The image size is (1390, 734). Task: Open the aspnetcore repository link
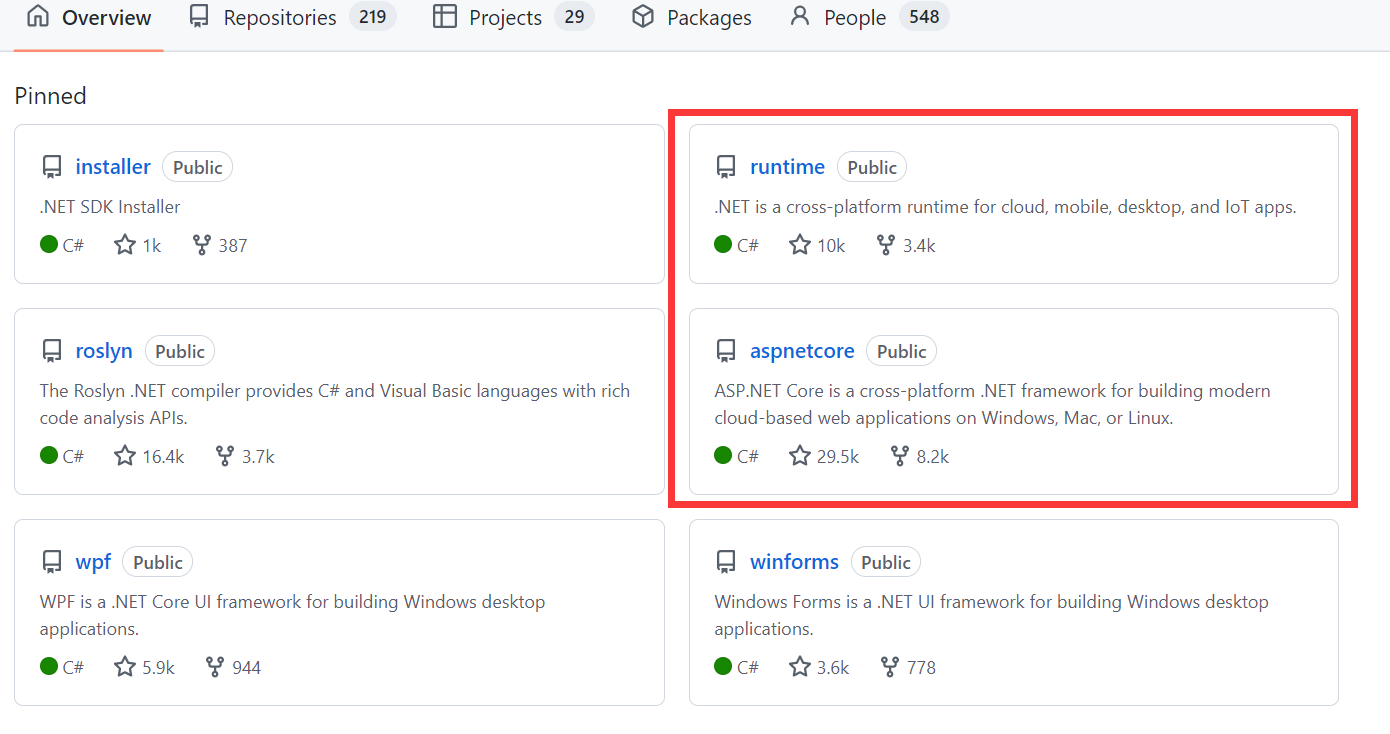pos(802,350)
